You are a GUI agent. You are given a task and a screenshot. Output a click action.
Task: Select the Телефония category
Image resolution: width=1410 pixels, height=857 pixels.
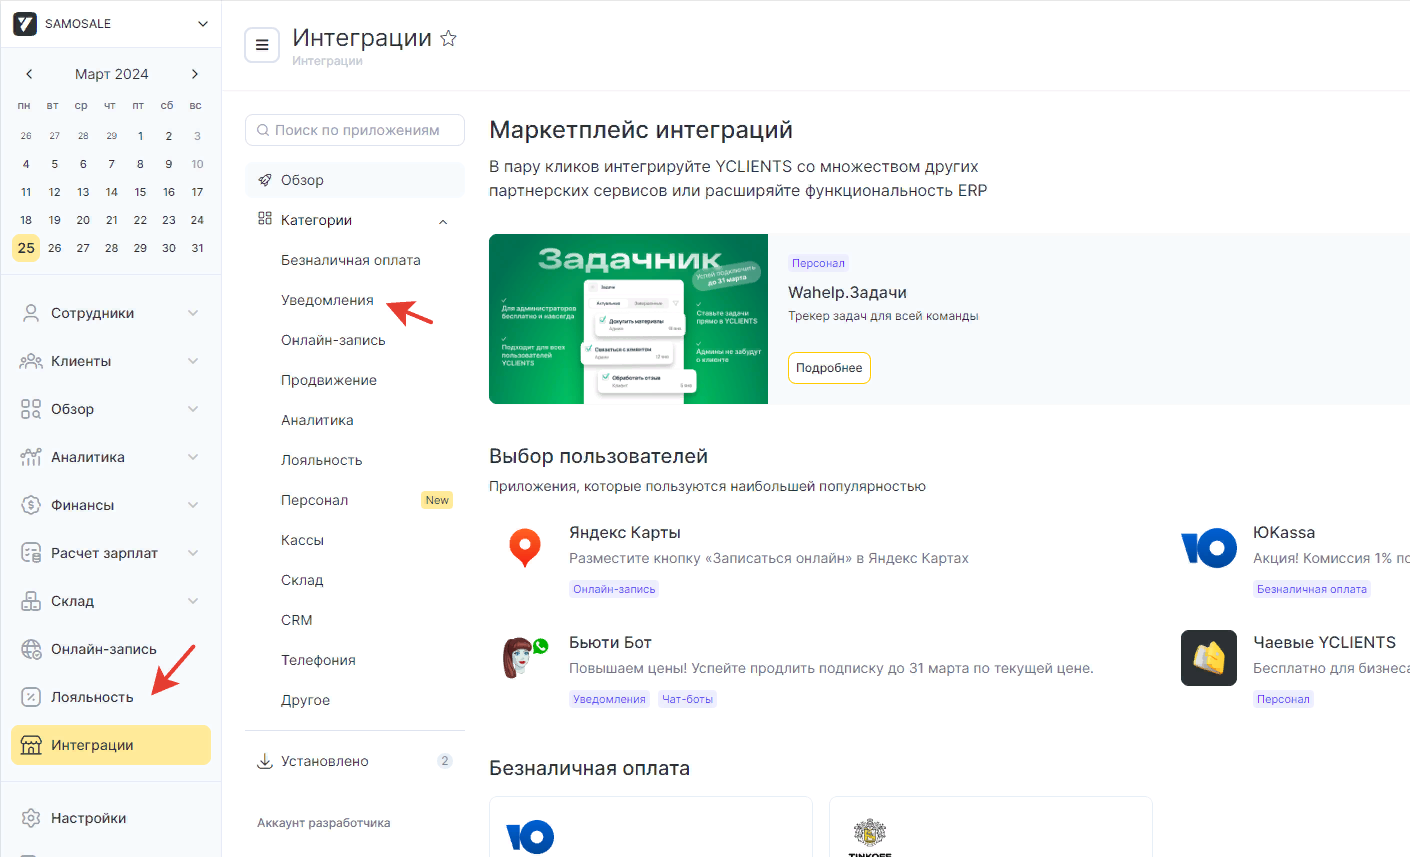[x=318, y=660]
